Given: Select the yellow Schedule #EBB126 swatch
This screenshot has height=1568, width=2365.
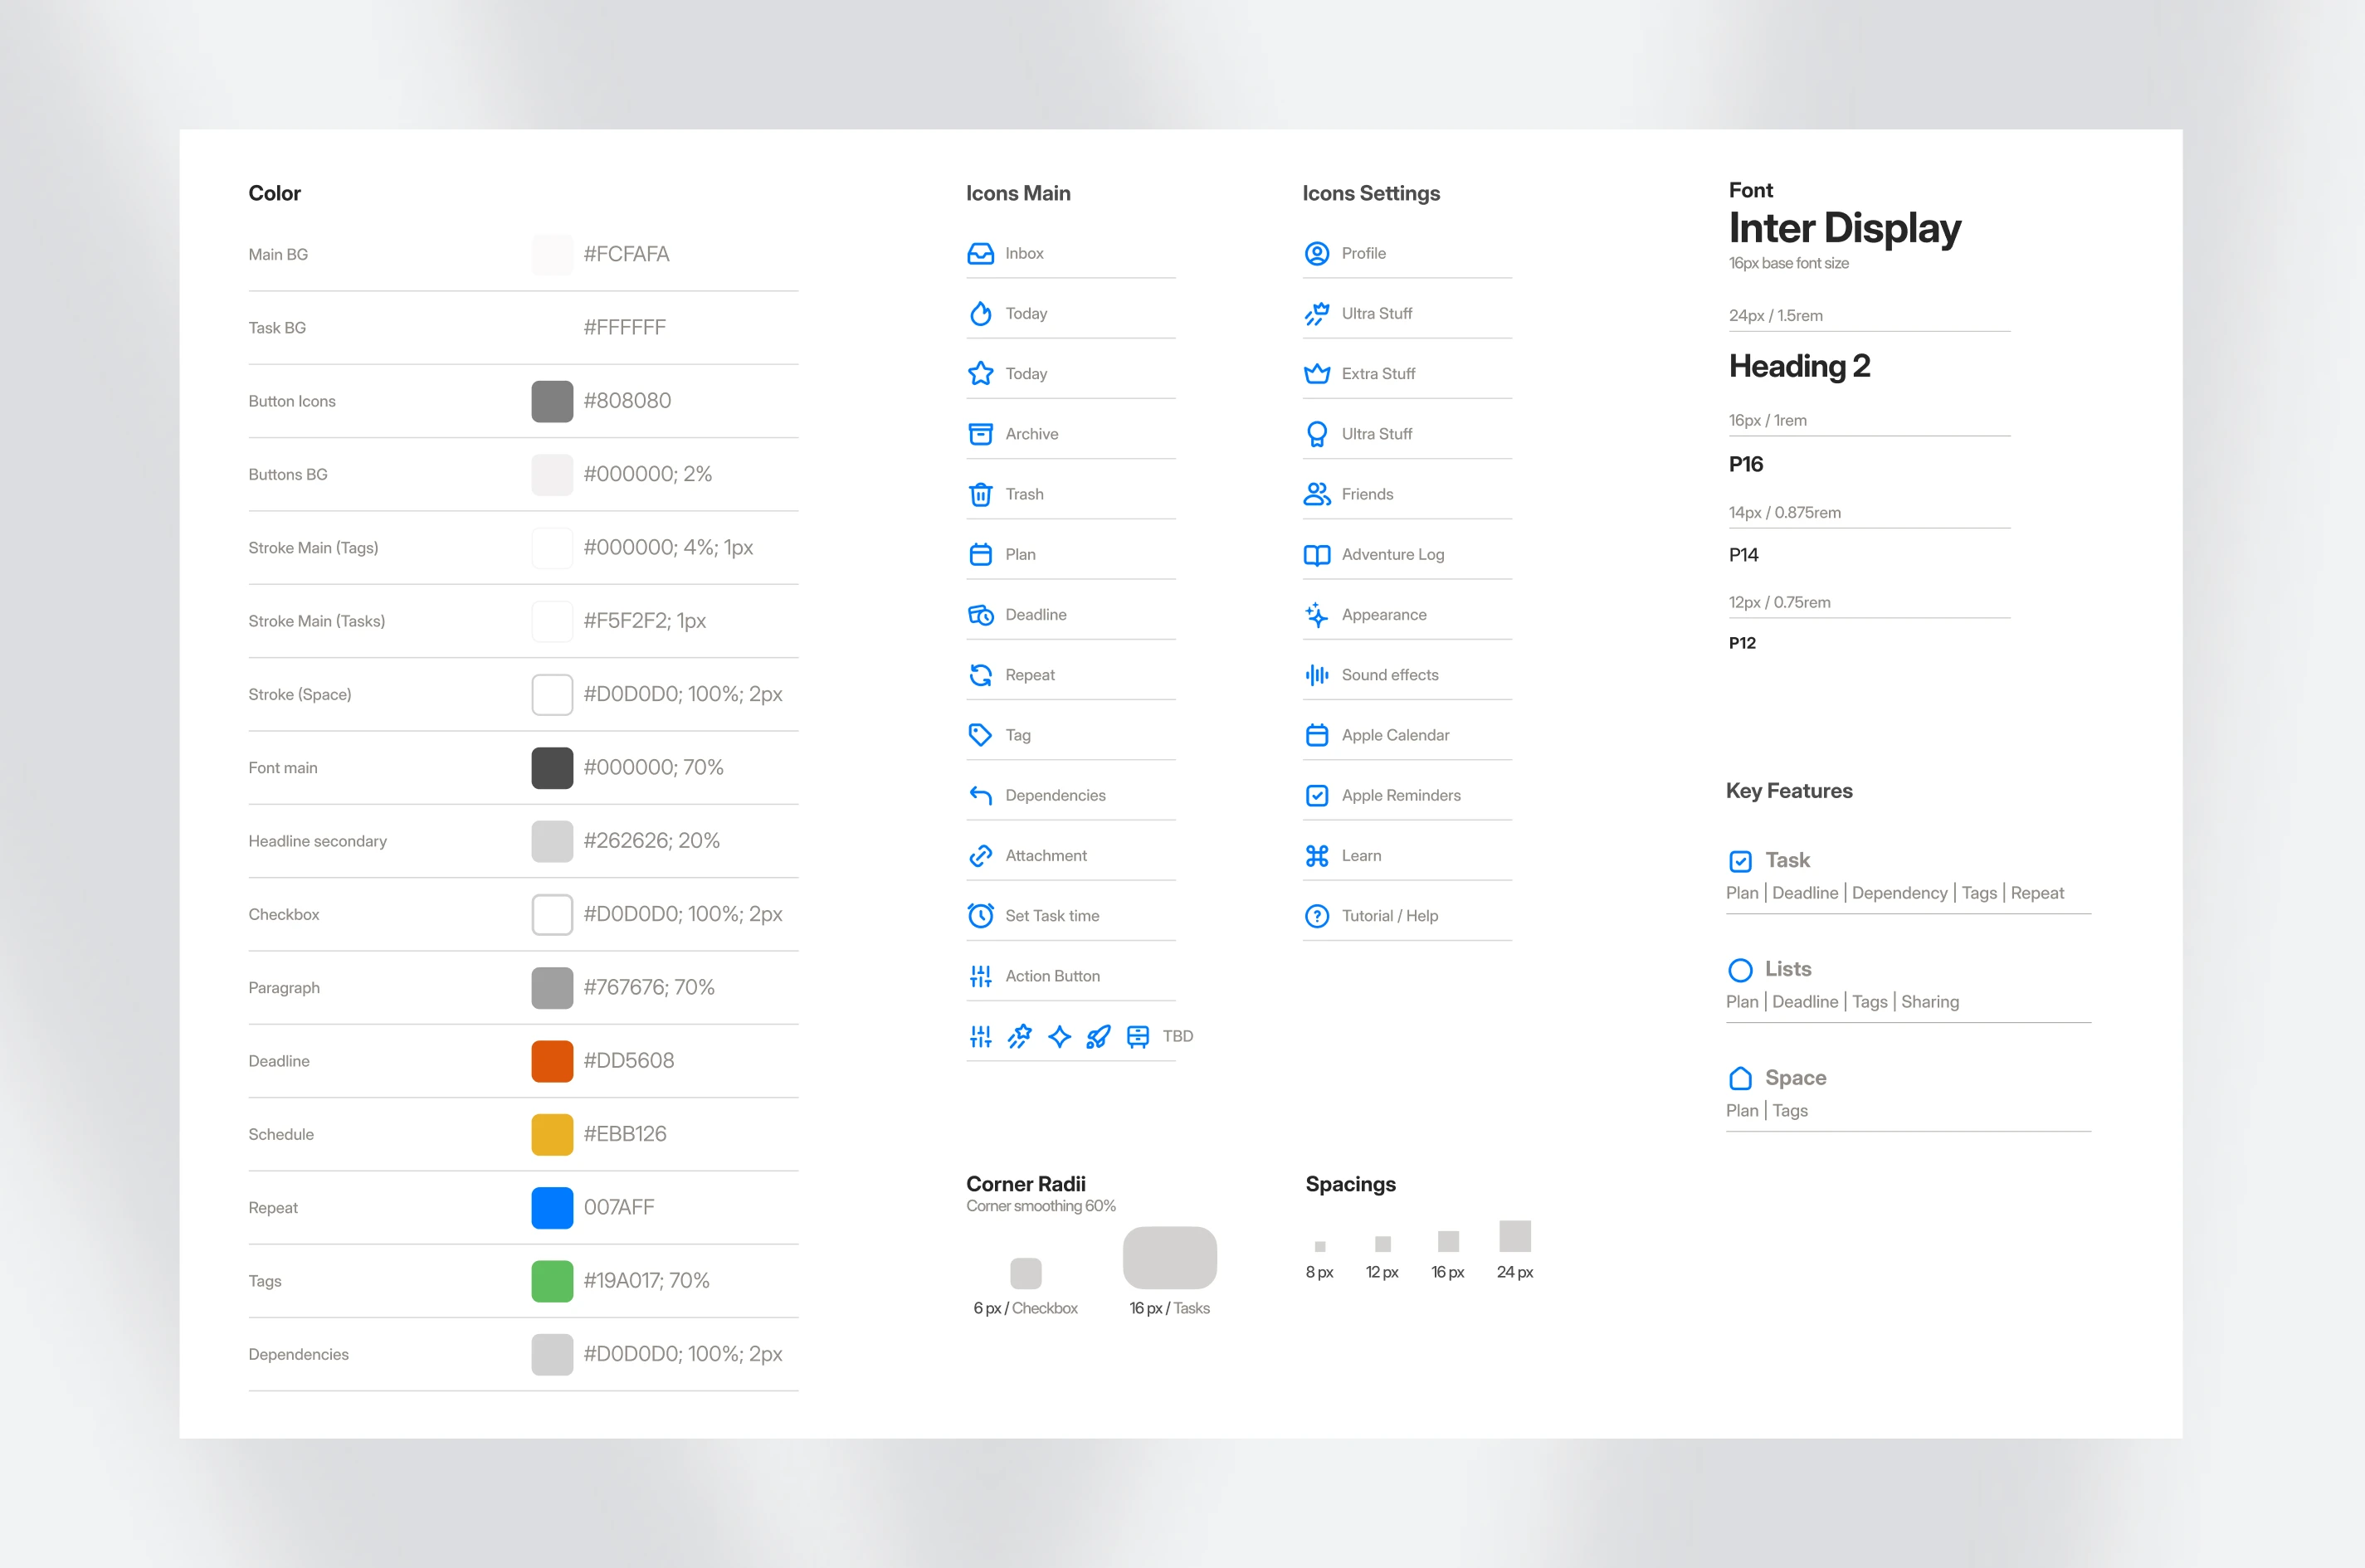Looking at the screenshot, I should click(552, 1134).
